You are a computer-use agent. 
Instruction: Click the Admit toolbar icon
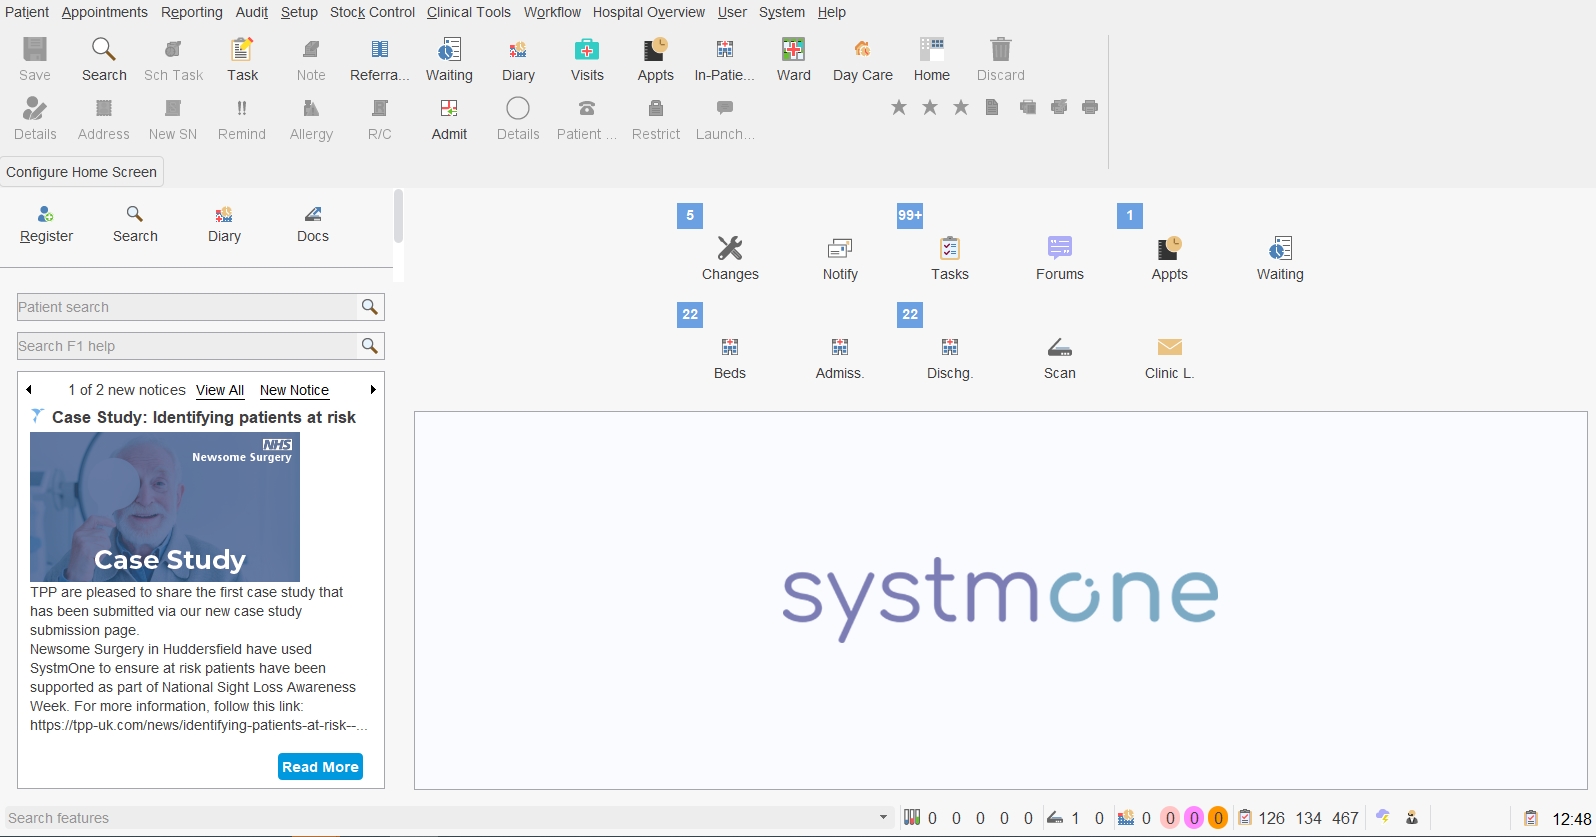(449, 118)
